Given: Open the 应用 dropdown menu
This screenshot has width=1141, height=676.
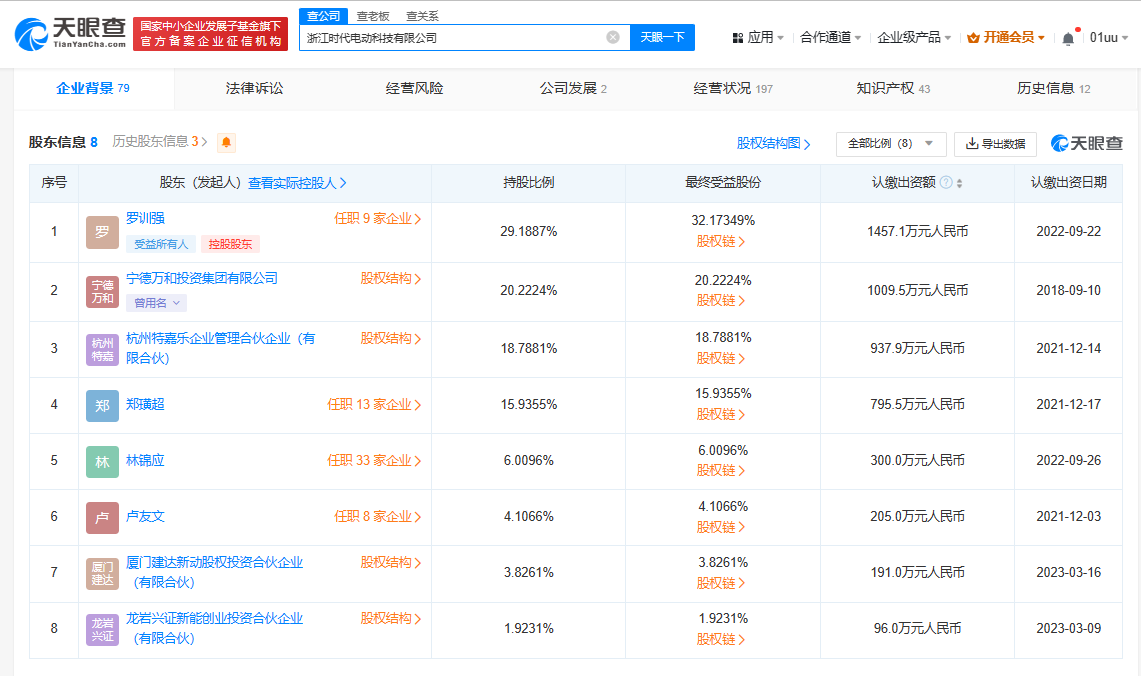Looking at the screenshot, I should tap(758, 37).
